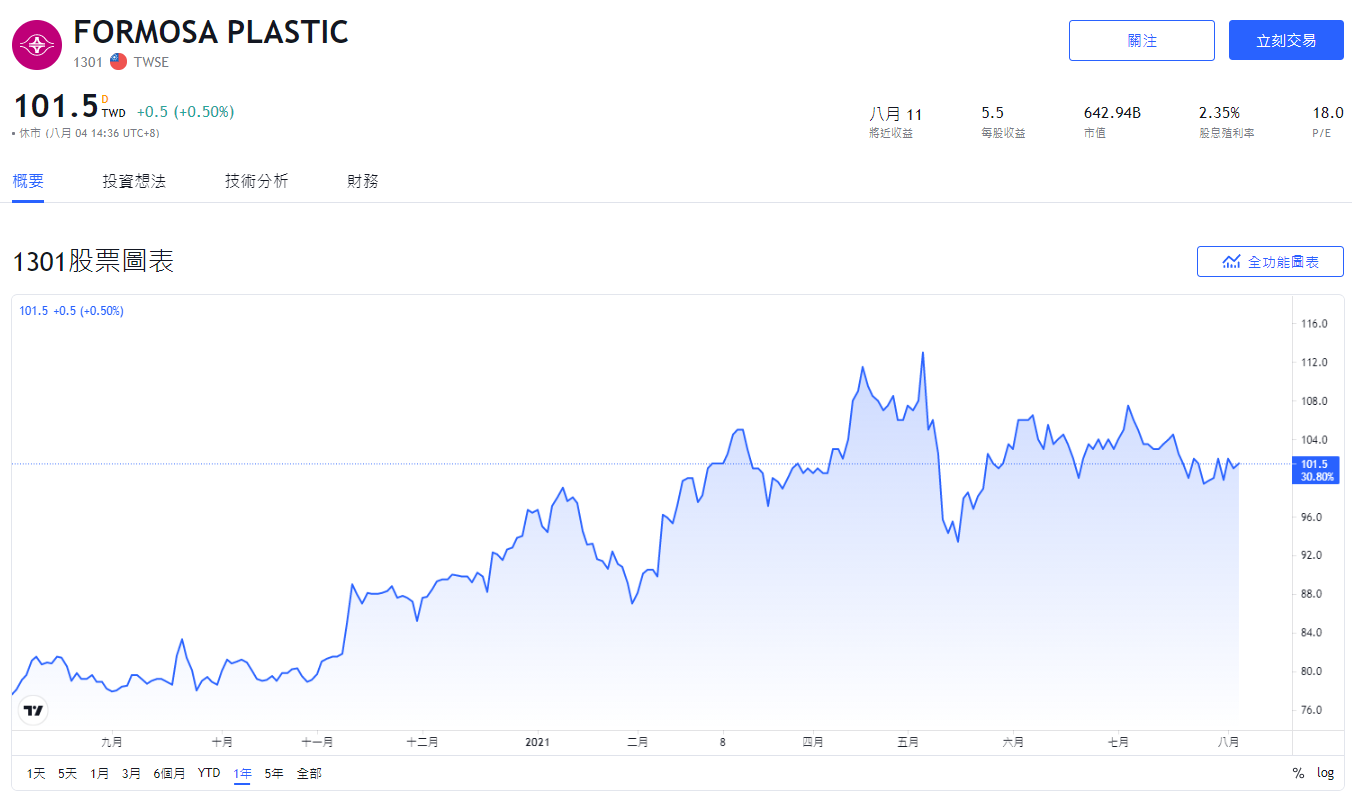Click the 101.5 +0.5 legend inside chart

coord(71,311)
